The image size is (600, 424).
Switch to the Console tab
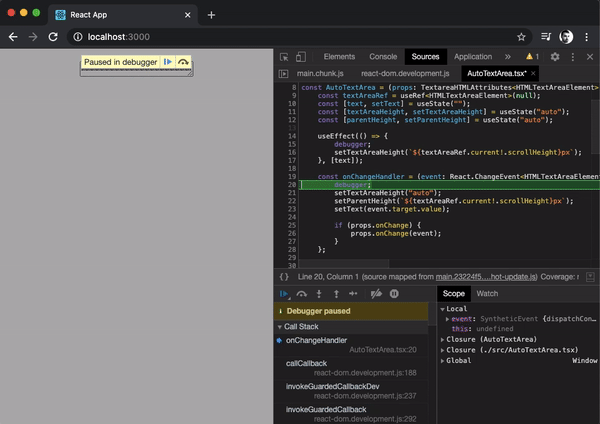tap(382, 57)
